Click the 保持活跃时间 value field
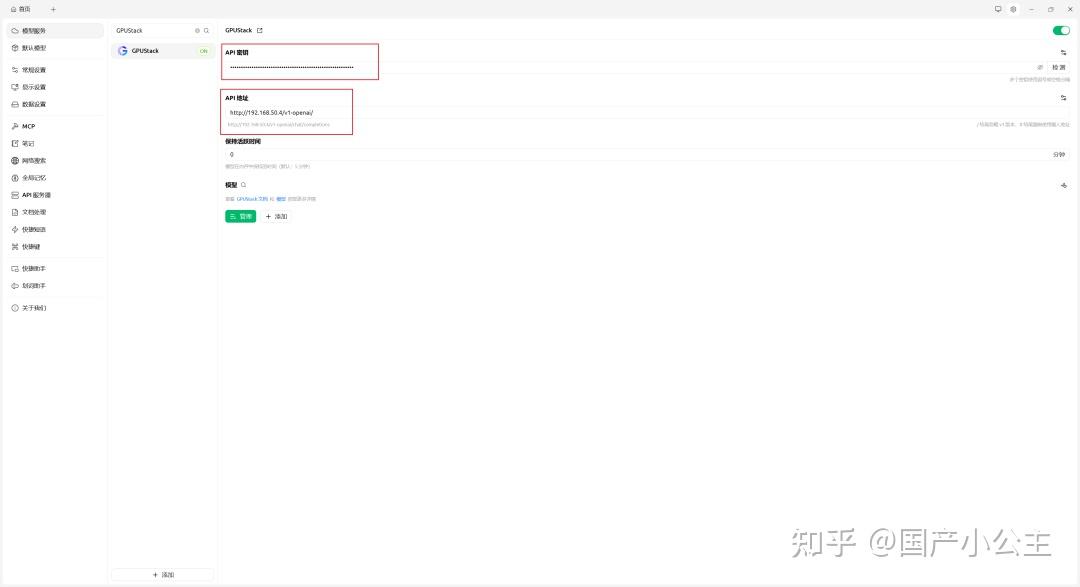This screenshot has height=587, width=1080. [637, 155]
